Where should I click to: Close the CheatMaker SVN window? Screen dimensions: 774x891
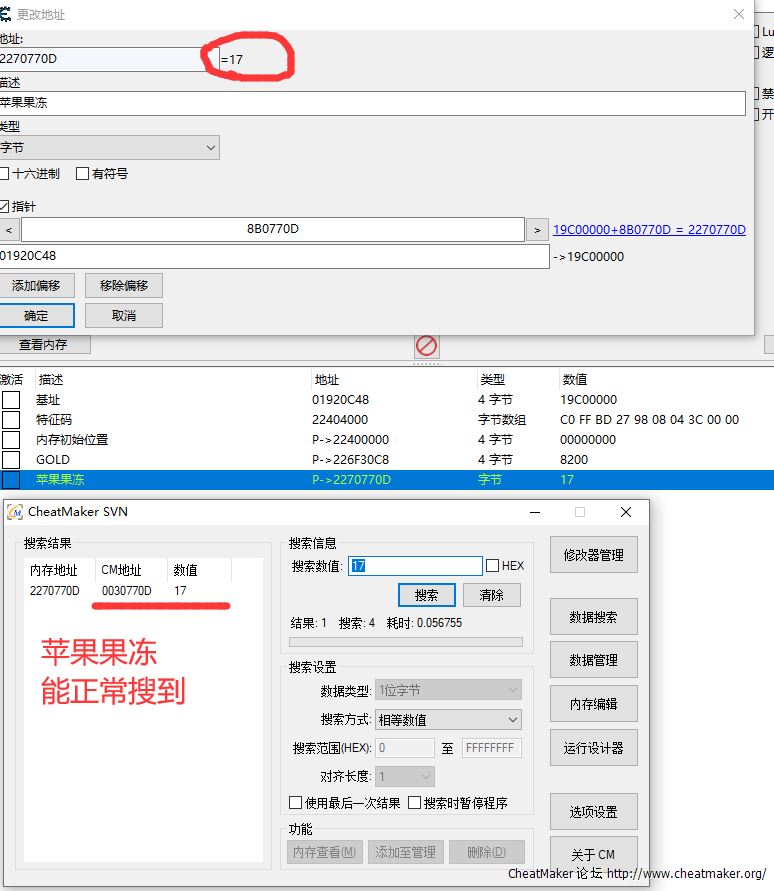[x=625, y=512]
